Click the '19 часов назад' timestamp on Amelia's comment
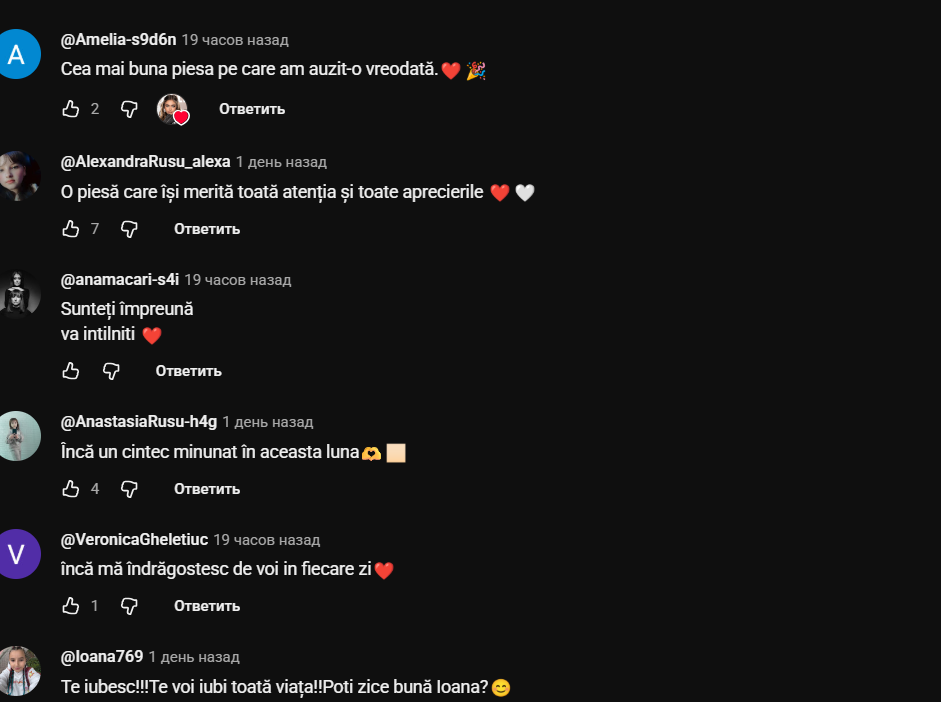 pyautogui.click(x=235, y=40)
